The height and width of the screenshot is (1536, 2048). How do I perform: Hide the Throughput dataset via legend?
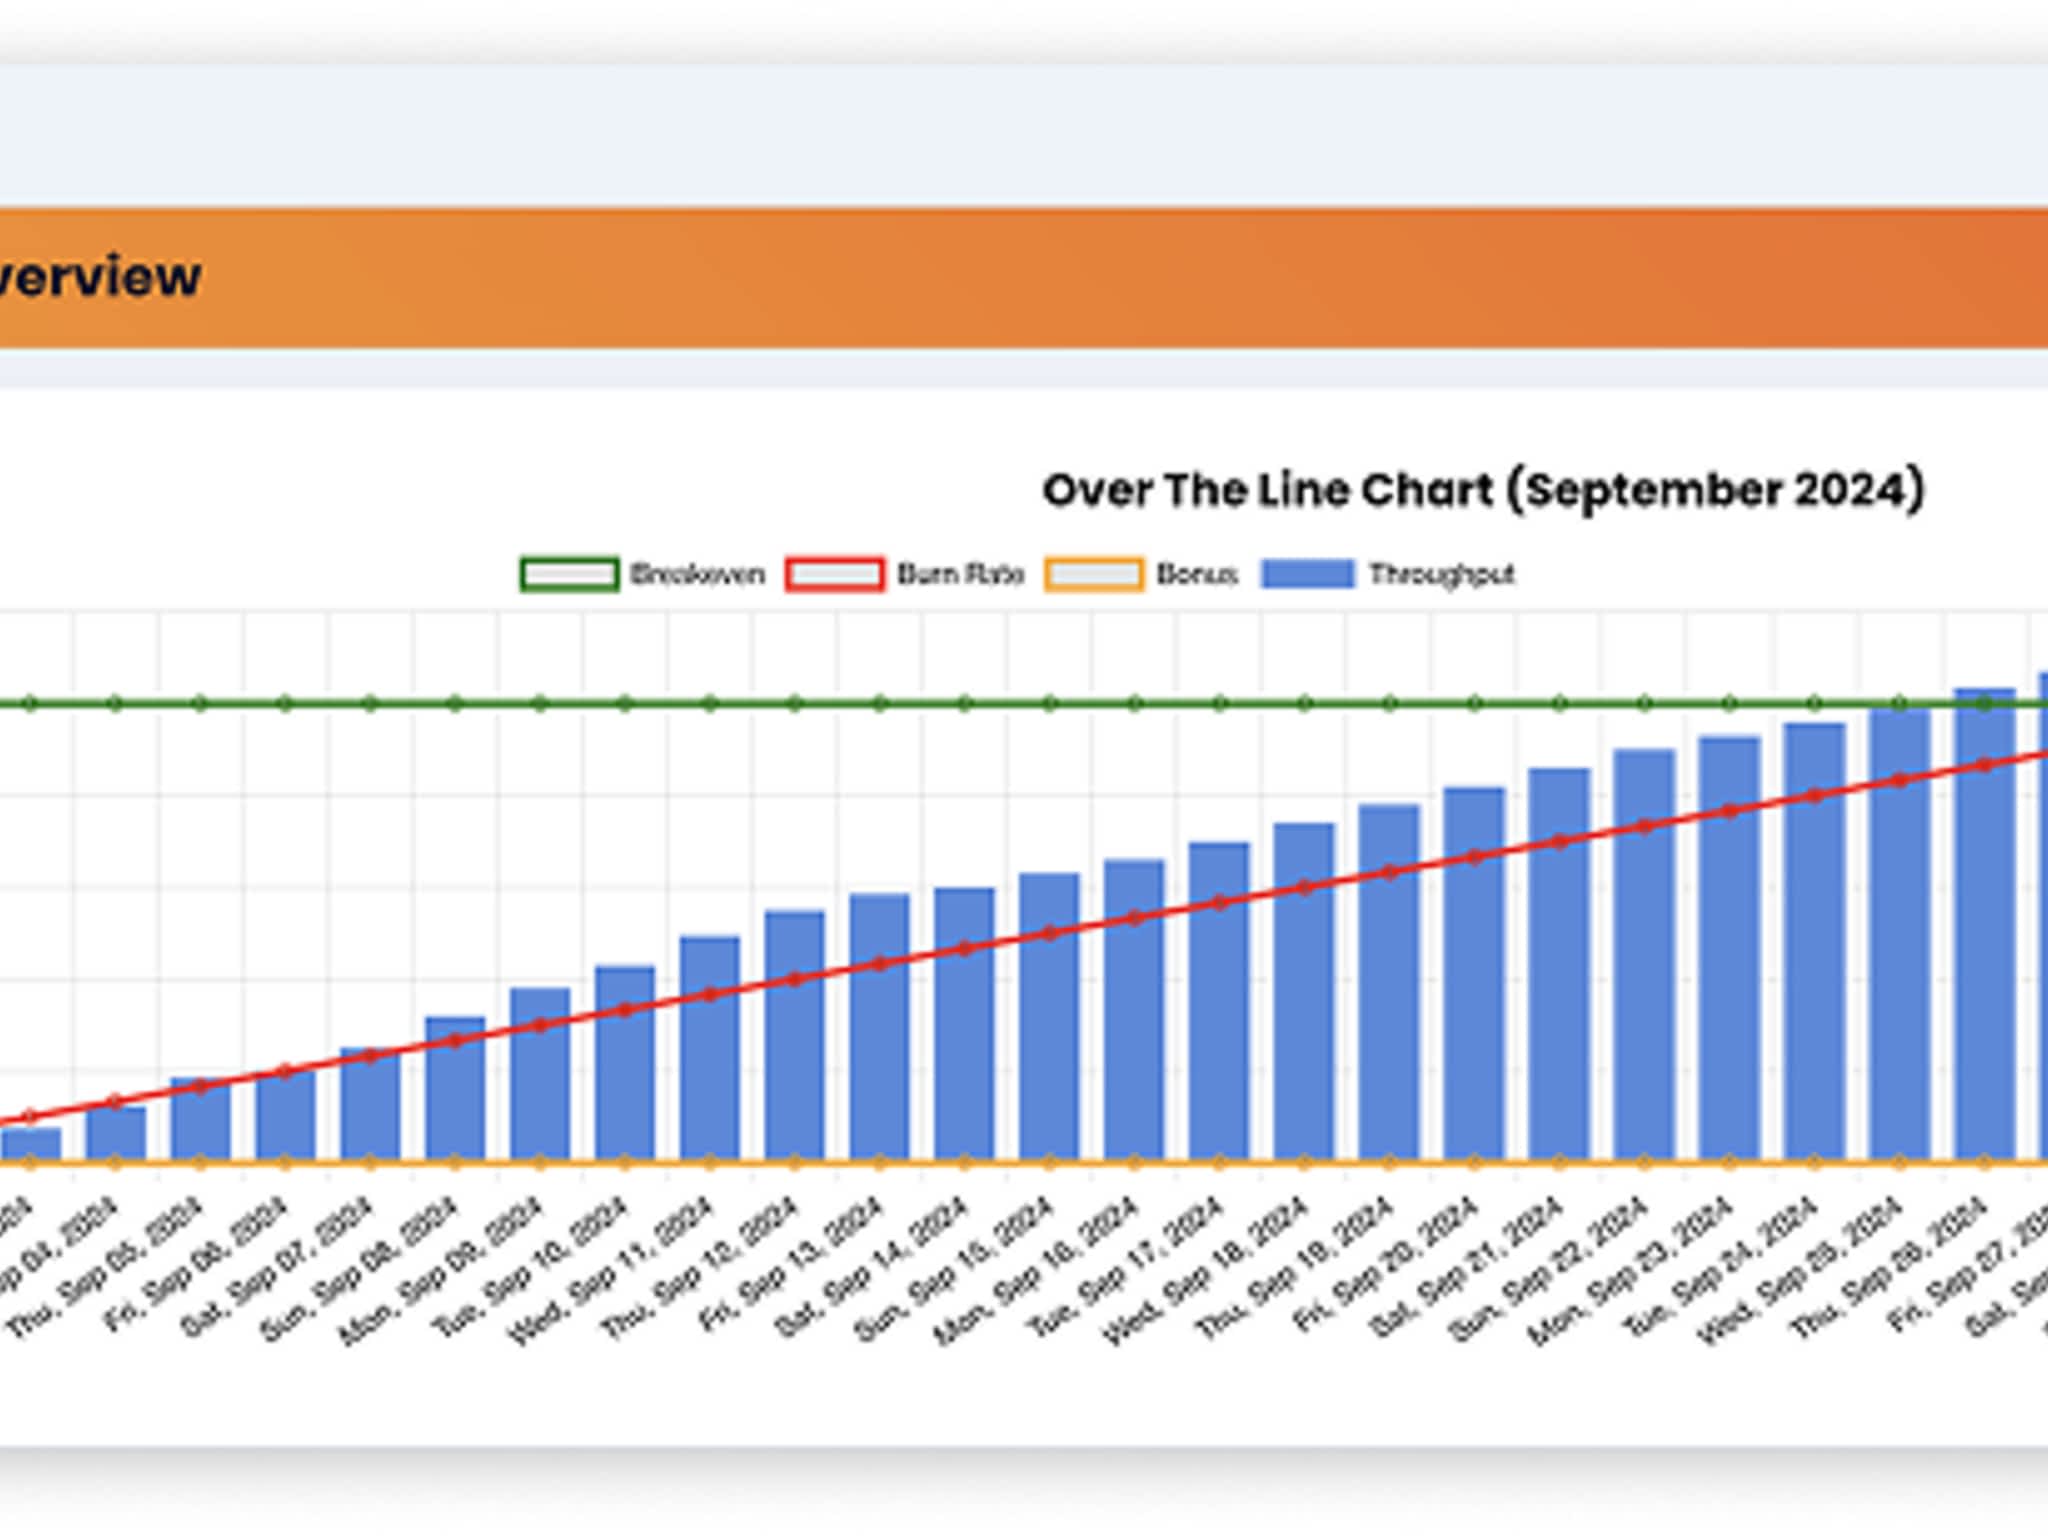coord(1441,575)
